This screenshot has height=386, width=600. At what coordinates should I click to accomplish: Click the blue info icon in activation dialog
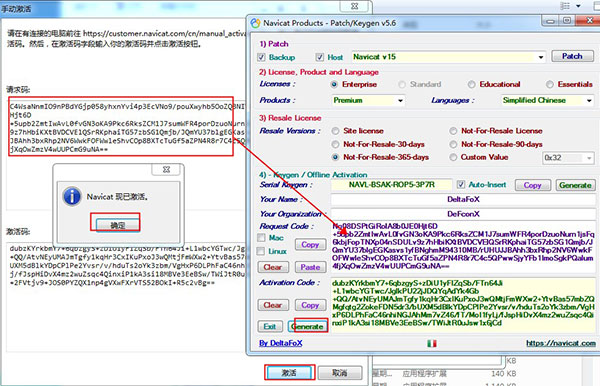[72, 197]
